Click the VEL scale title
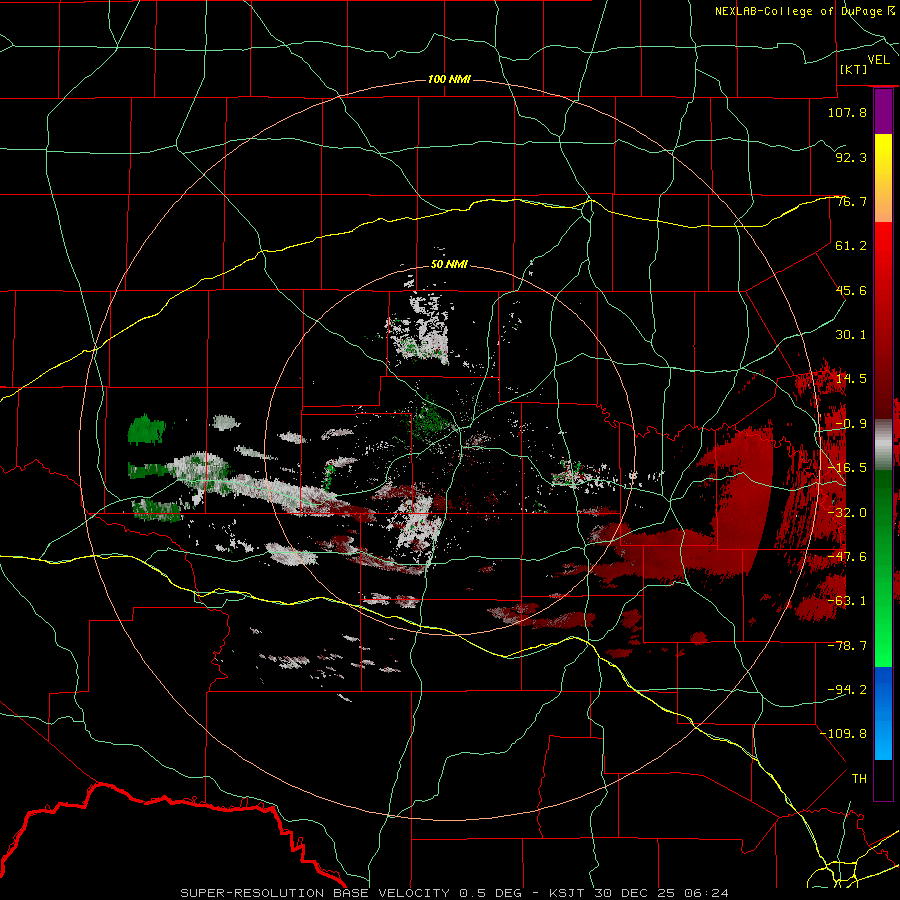 [x=878, y=60]
